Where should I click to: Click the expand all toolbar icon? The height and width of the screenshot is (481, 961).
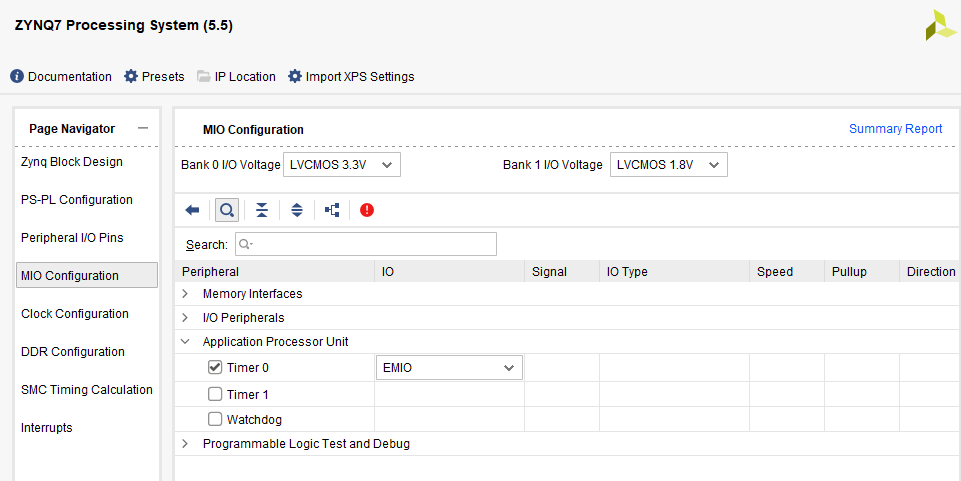pyautogui.click(x=297, y=210)
